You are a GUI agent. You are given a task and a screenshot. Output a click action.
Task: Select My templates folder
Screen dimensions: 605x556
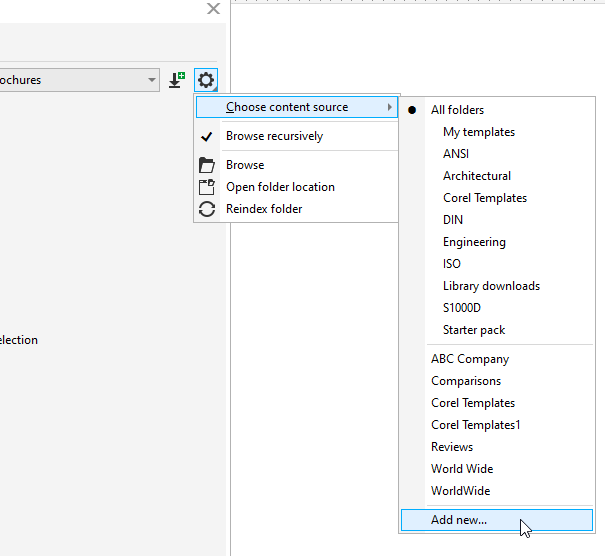(x=479, y=132)
